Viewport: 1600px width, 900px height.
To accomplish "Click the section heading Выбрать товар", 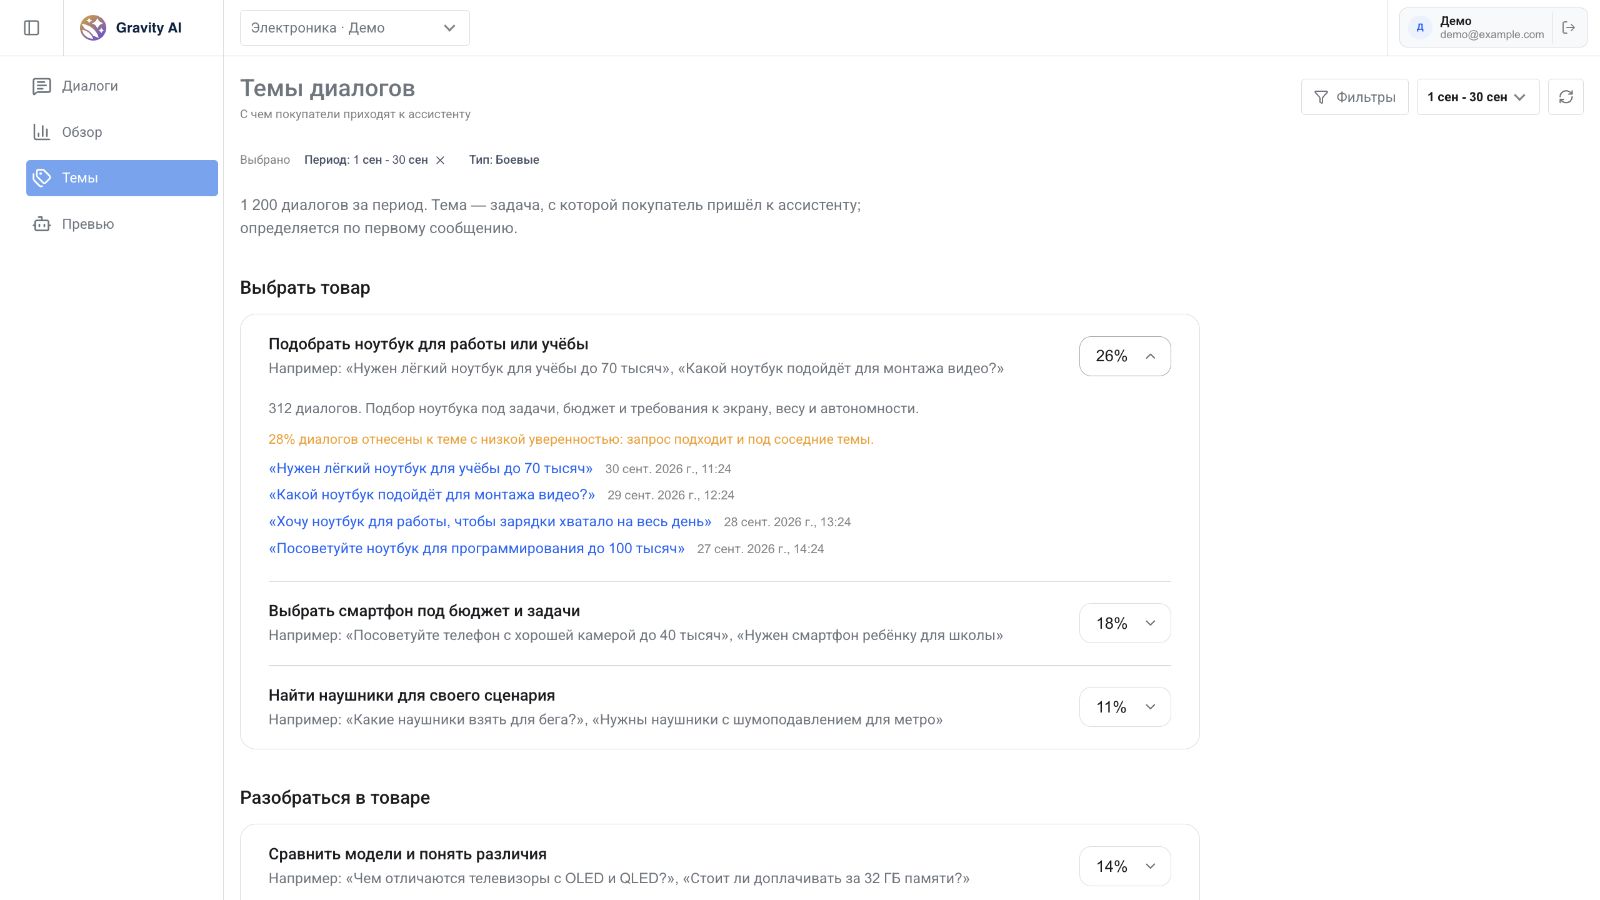I will pyautogui.click(x=305, y=288).
